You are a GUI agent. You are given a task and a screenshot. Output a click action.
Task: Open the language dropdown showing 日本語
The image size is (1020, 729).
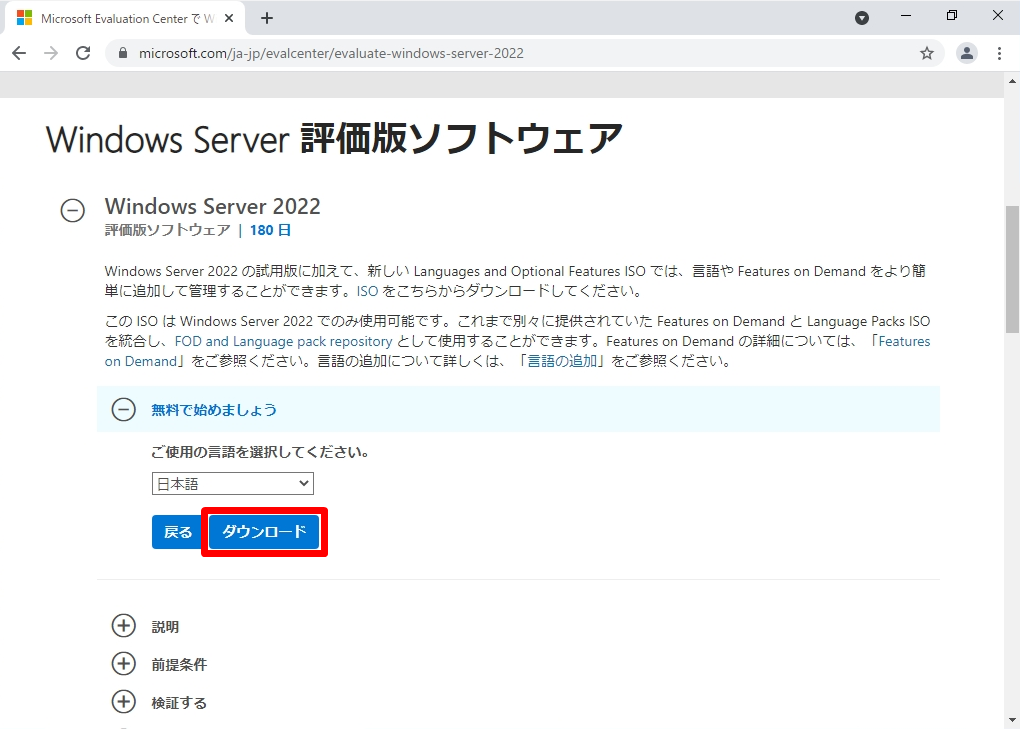pos(233,483)
